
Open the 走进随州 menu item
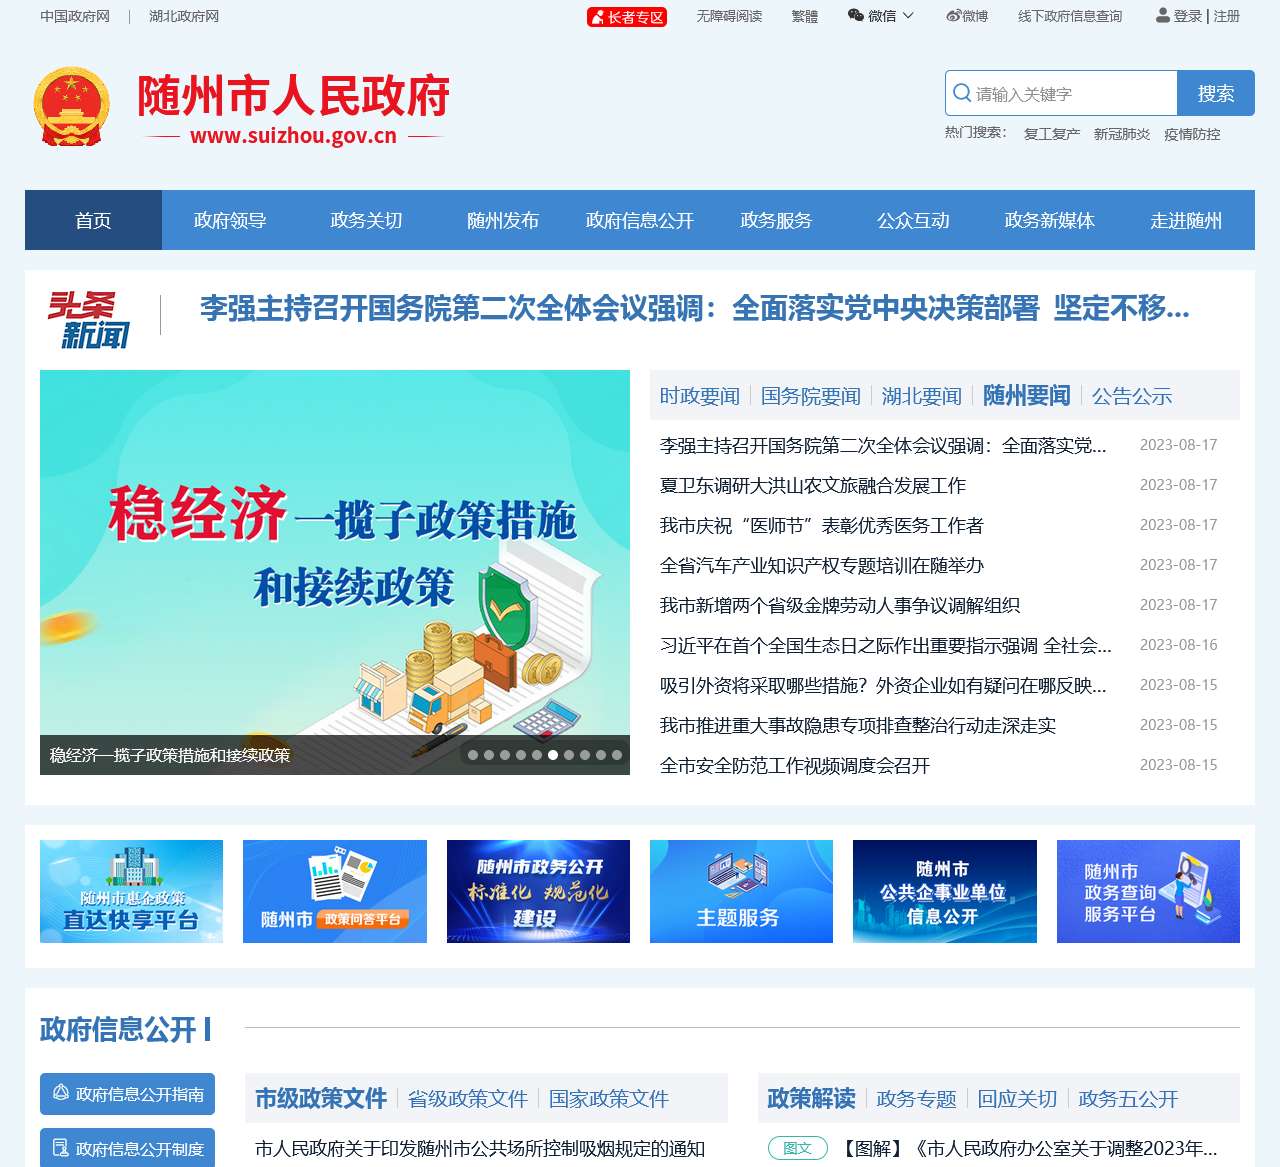coord(1186,220)
